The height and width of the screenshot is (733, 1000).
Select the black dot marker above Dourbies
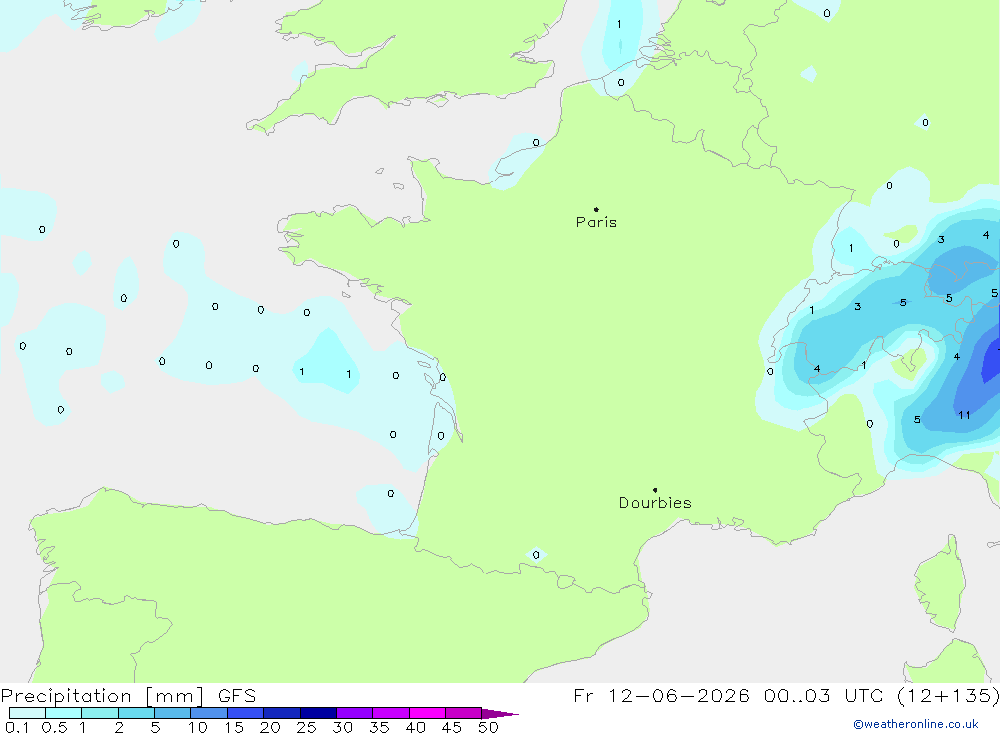pyautogui.click(x=655, y=490)
